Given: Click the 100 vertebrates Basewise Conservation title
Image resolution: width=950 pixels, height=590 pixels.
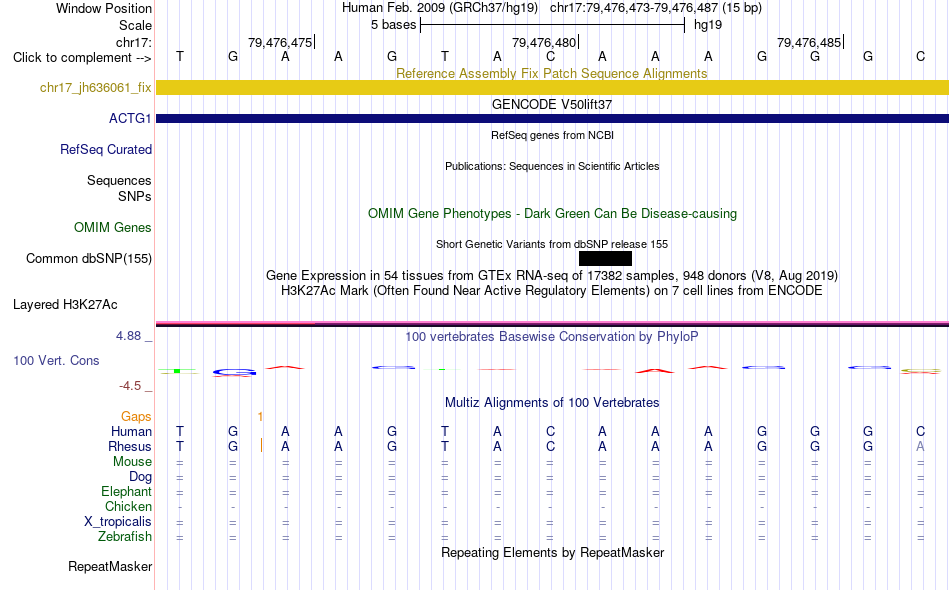Looking at the screenshot, I should pos(551,336).
